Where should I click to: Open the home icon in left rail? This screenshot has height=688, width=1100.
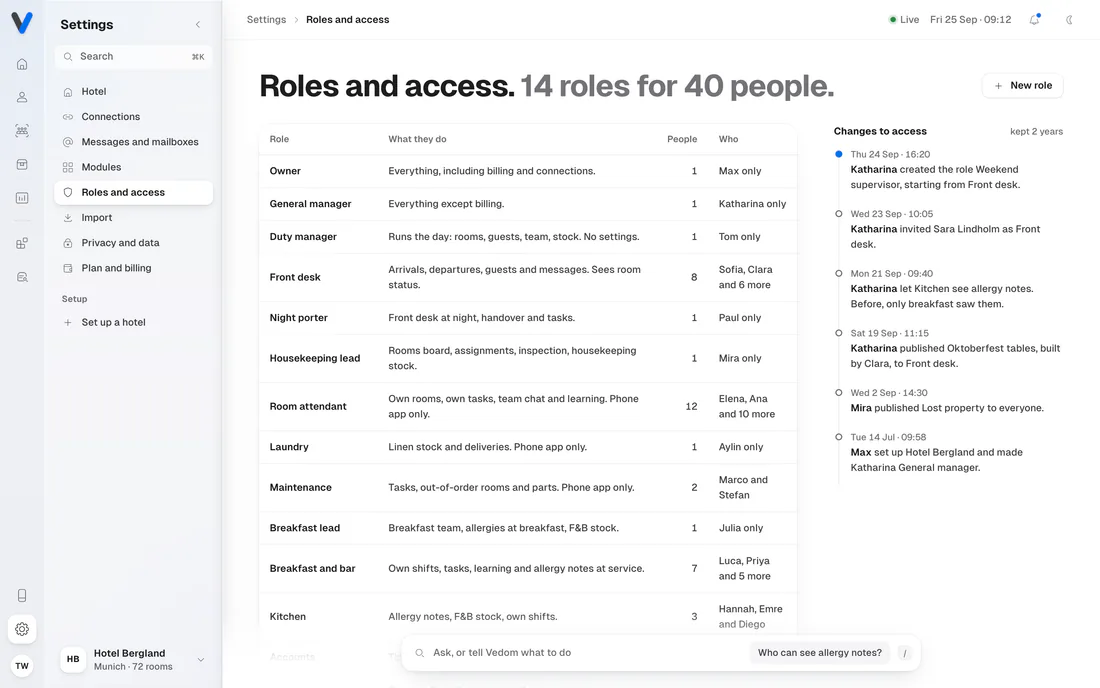pos(22,64)
